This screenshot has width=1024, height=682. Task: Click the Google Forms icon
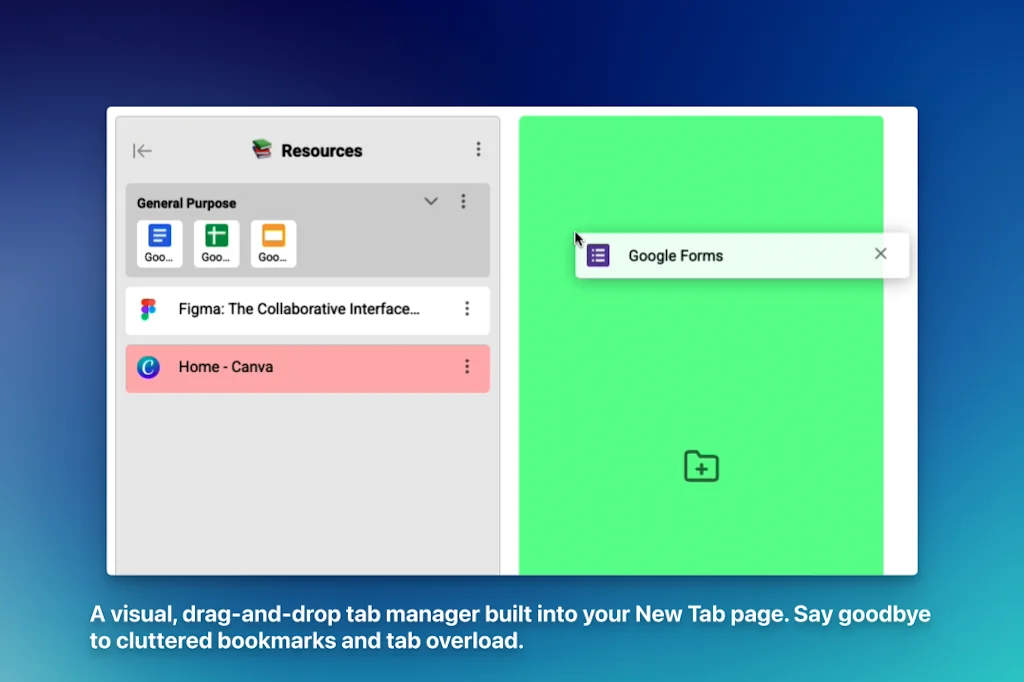(x=598, y=255)
